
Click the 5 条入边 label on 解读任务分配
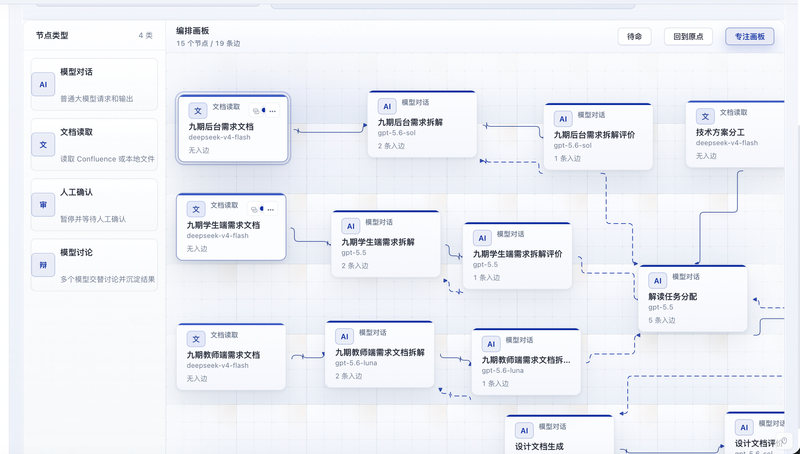[662, 320]
